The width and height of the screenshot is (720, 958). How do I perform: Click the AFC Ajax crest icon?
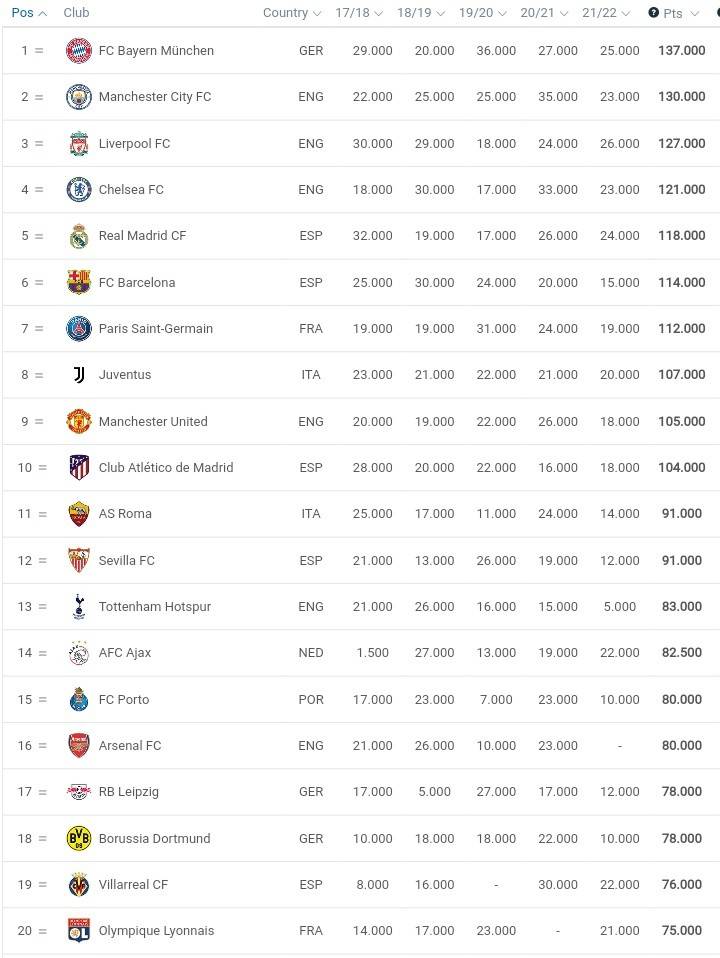[79, 653]
